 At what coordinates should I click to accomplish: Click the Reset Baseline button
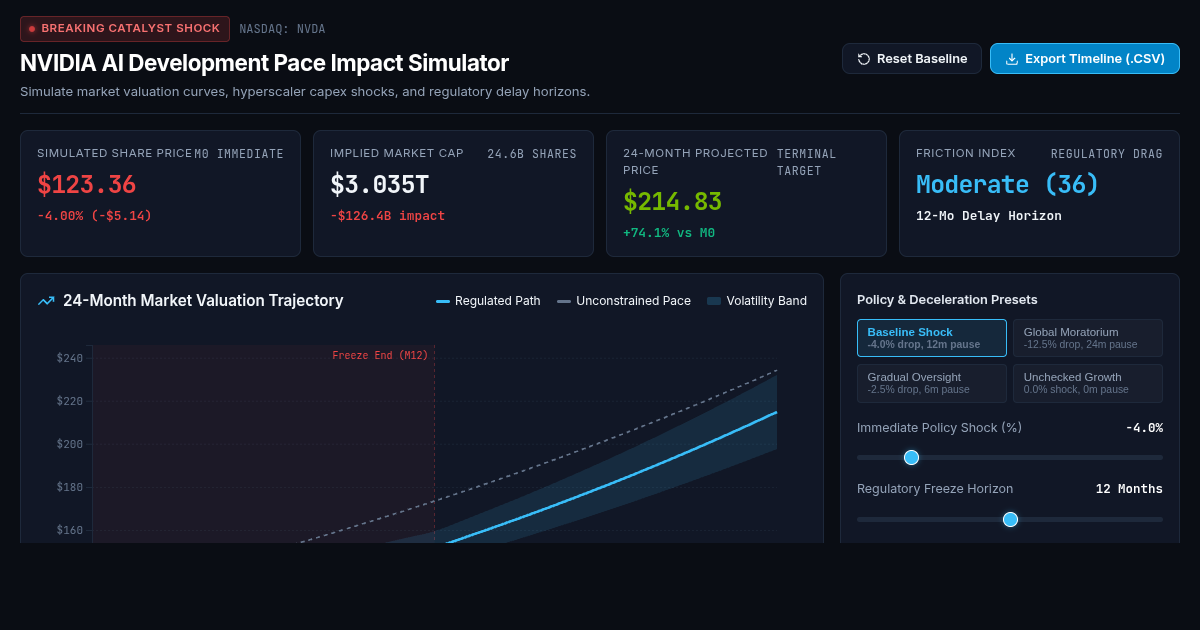click(x=912, y=59)
